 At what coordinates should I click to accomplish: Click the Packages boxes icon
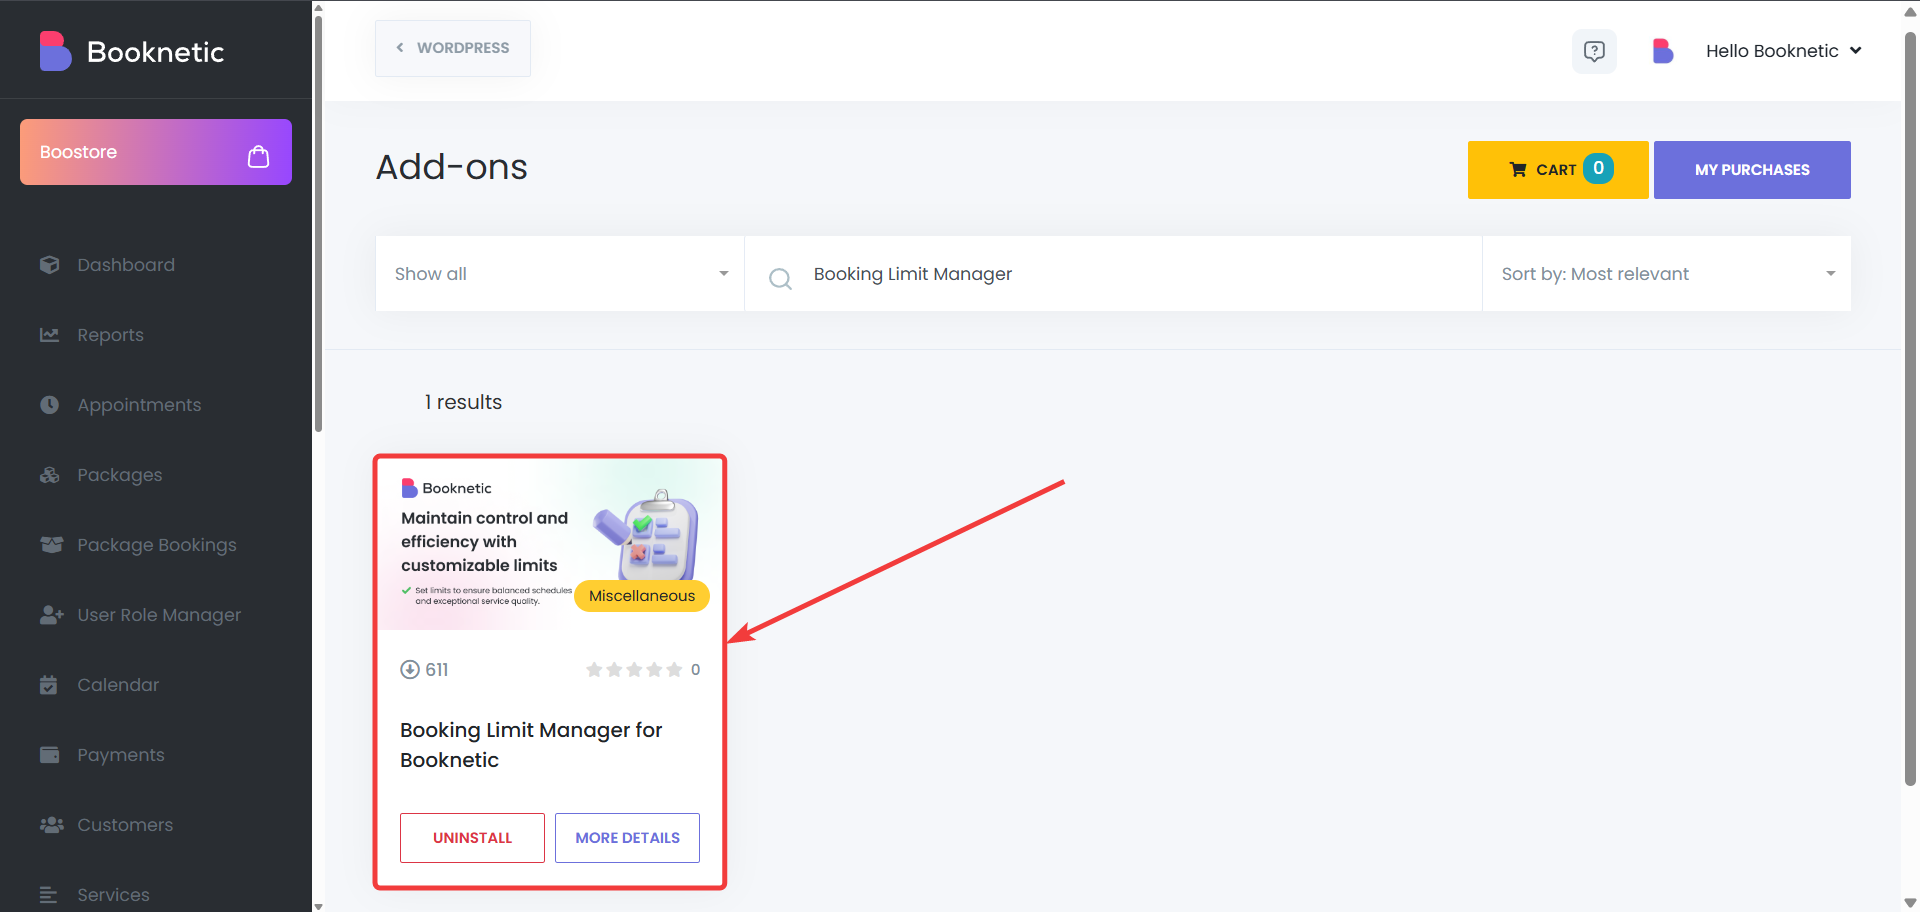coord(50,475)
